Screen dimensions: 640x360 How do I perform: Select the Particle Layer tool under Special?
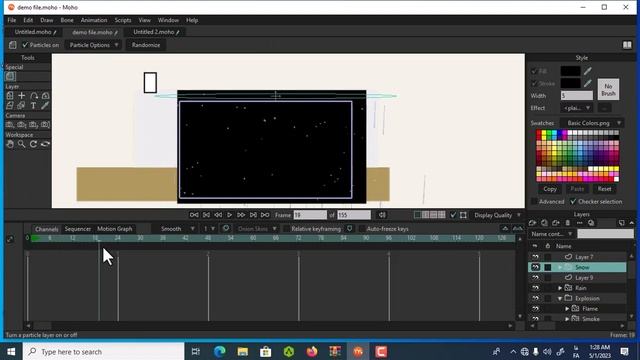(10, 76)
